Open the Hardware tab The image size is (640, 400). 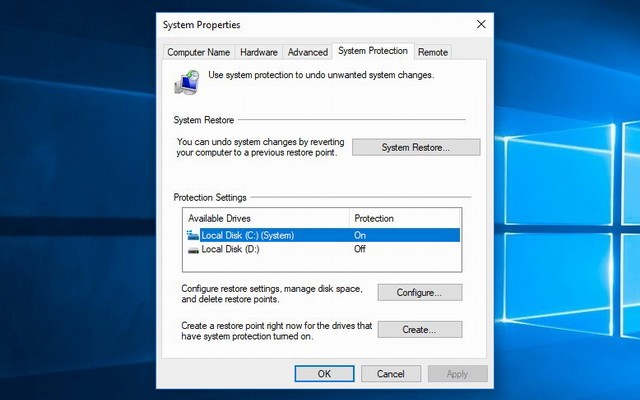click(x=259, y=52)
